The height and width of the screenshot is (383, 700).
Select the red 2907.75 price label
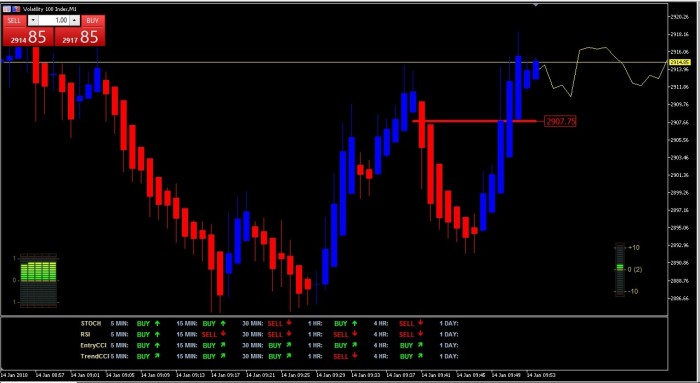click(x=560, y=121)
